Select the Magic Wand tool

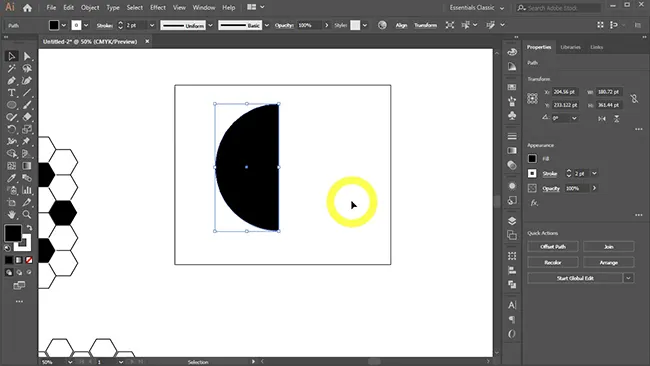click(x=12, y=68)
